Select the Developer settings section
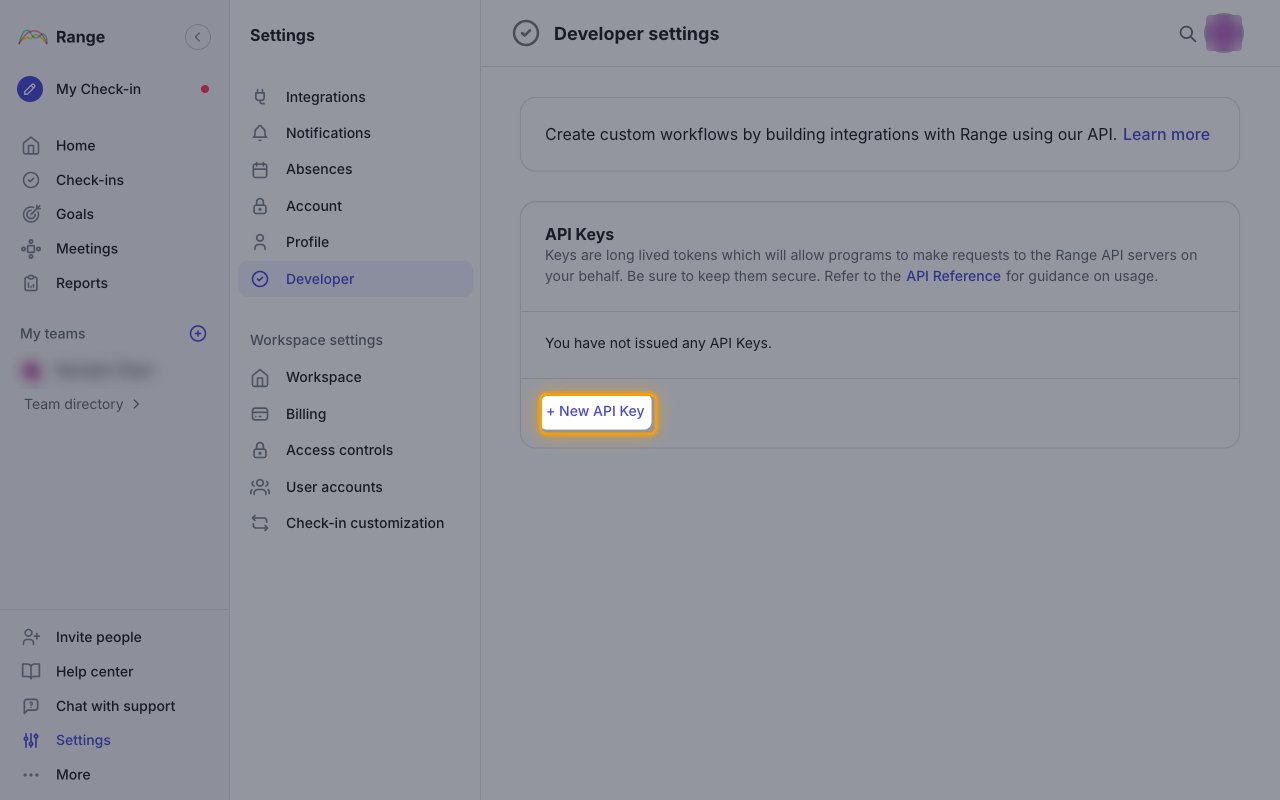The width and height of the screenshot is (1280, 800). 355,279
